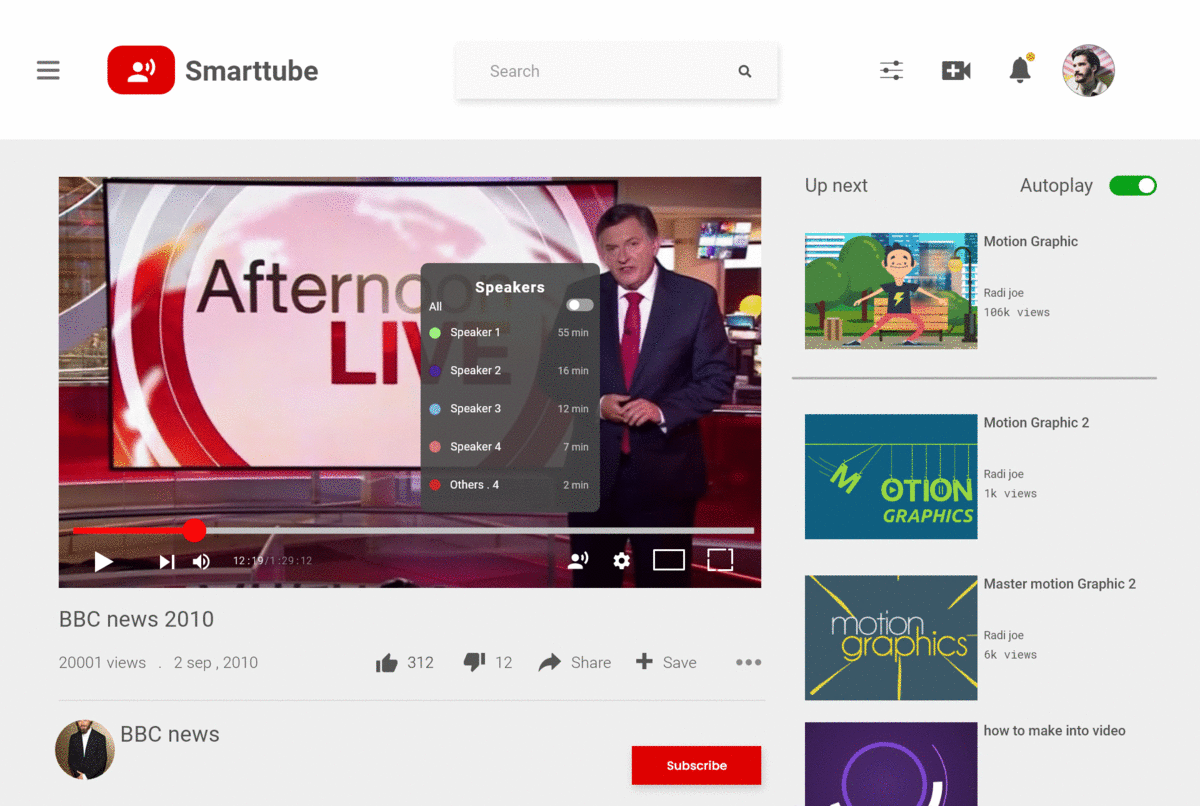Dislike the video with thumbs down
This screenshot has width=1200, height=806.
[x=474, y=662]
